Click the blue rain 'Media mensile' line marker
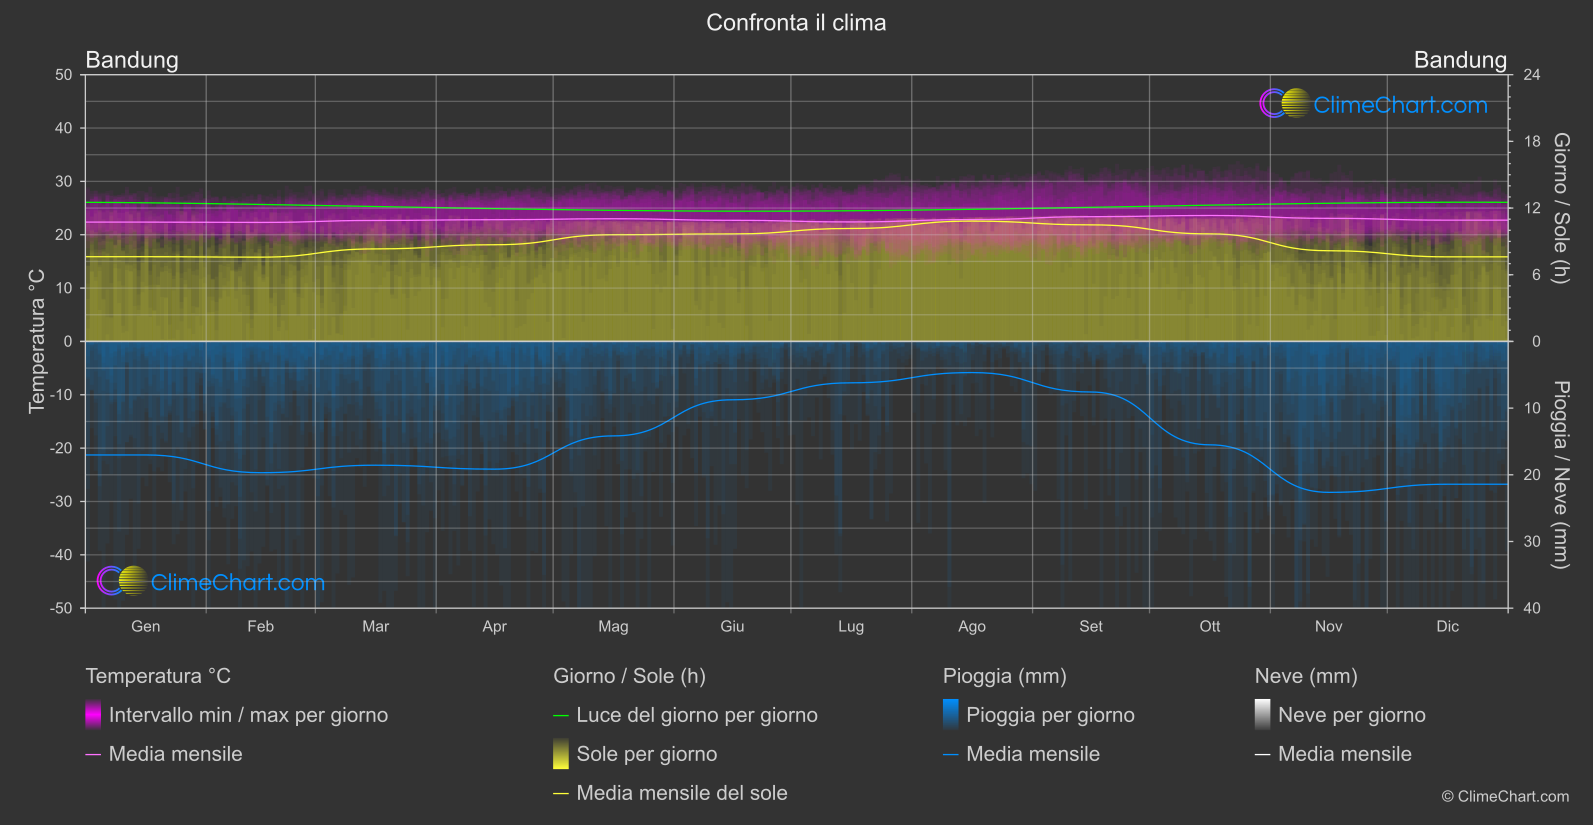This screenshot has height=825, width=1593. 951,755
